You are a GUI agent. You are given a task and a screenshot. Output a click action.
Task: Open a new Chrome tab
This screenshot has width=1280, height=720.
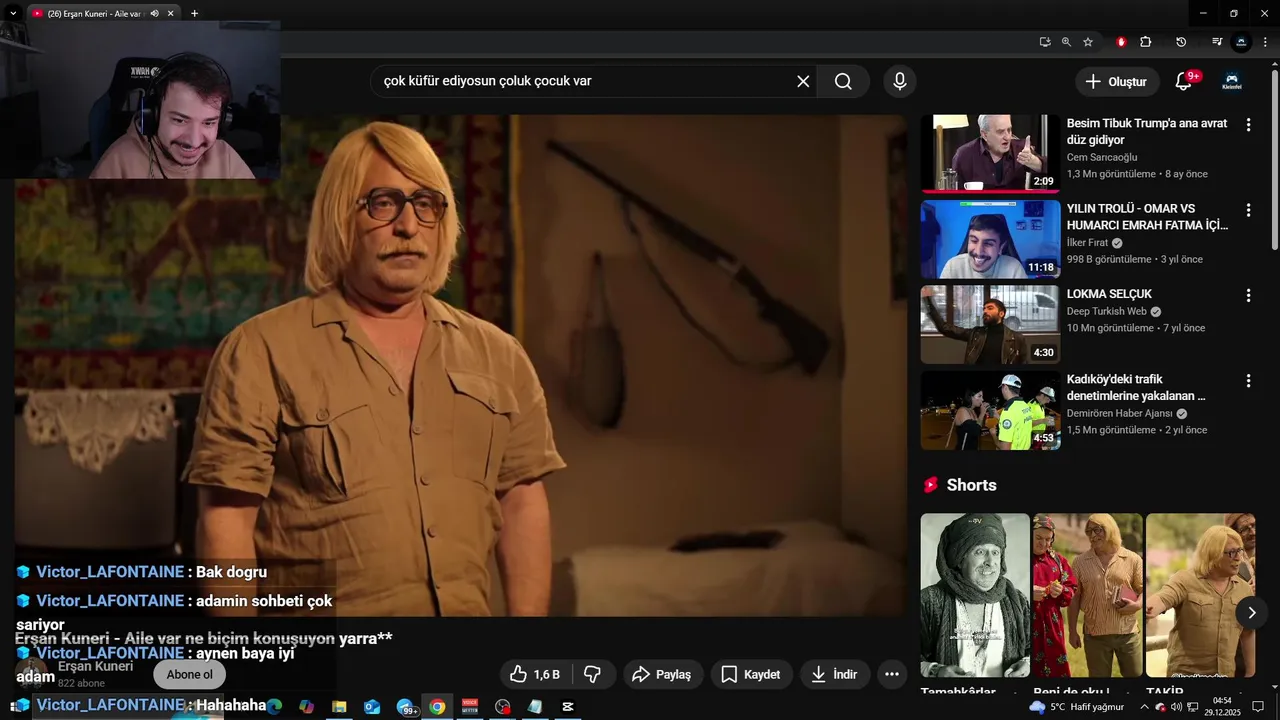[x=194, y=14]
